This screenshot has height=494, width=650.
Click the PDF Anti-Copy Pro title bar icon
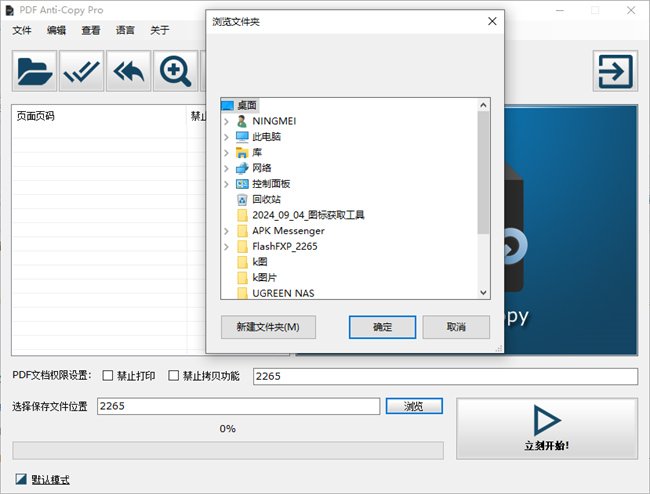(x=10, y=10)
